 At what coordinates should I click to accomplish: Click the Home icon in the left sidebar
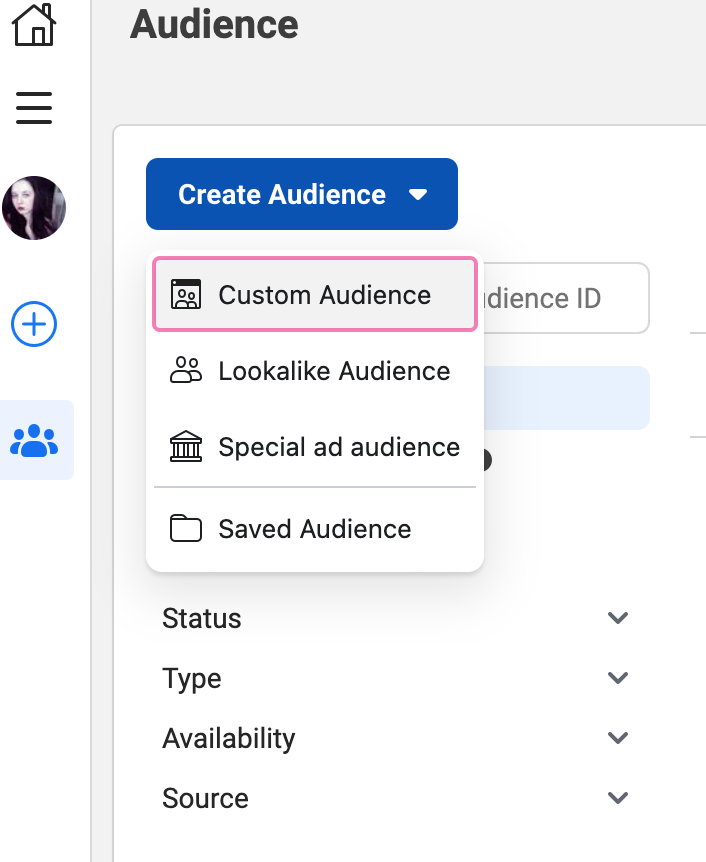(33, 22)
